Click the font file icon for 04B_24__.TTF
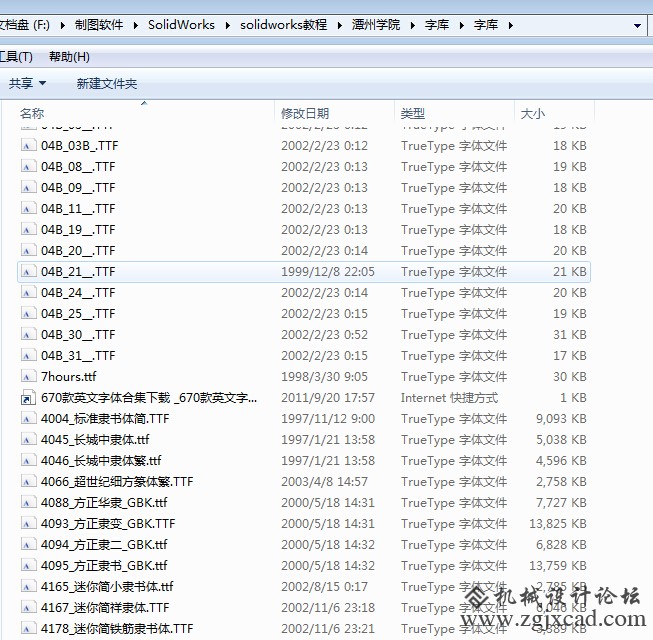Viewport: 653px width, 640px height. [28, 292]
